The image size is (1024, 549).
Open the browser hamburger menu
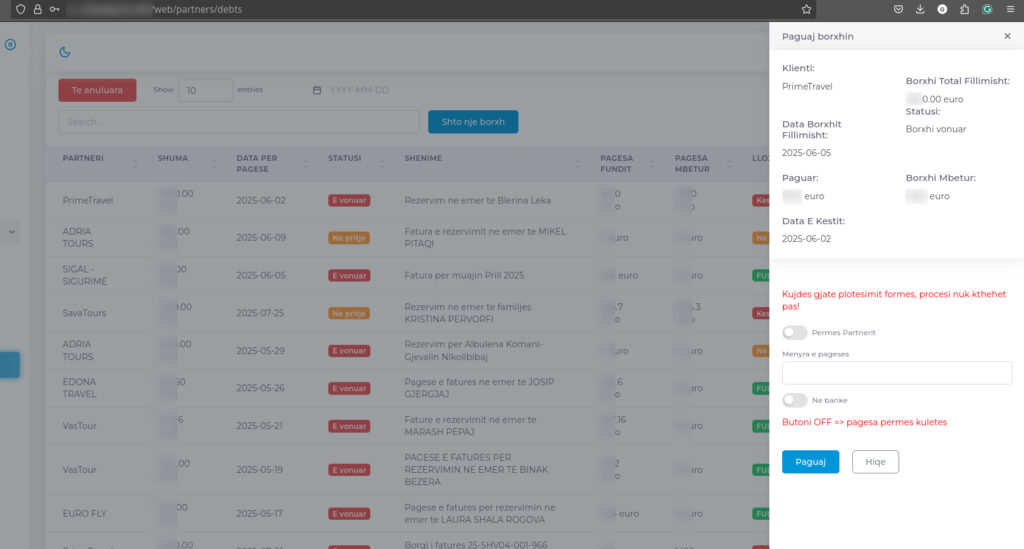pyautogui.click(x=1010, y=9)
